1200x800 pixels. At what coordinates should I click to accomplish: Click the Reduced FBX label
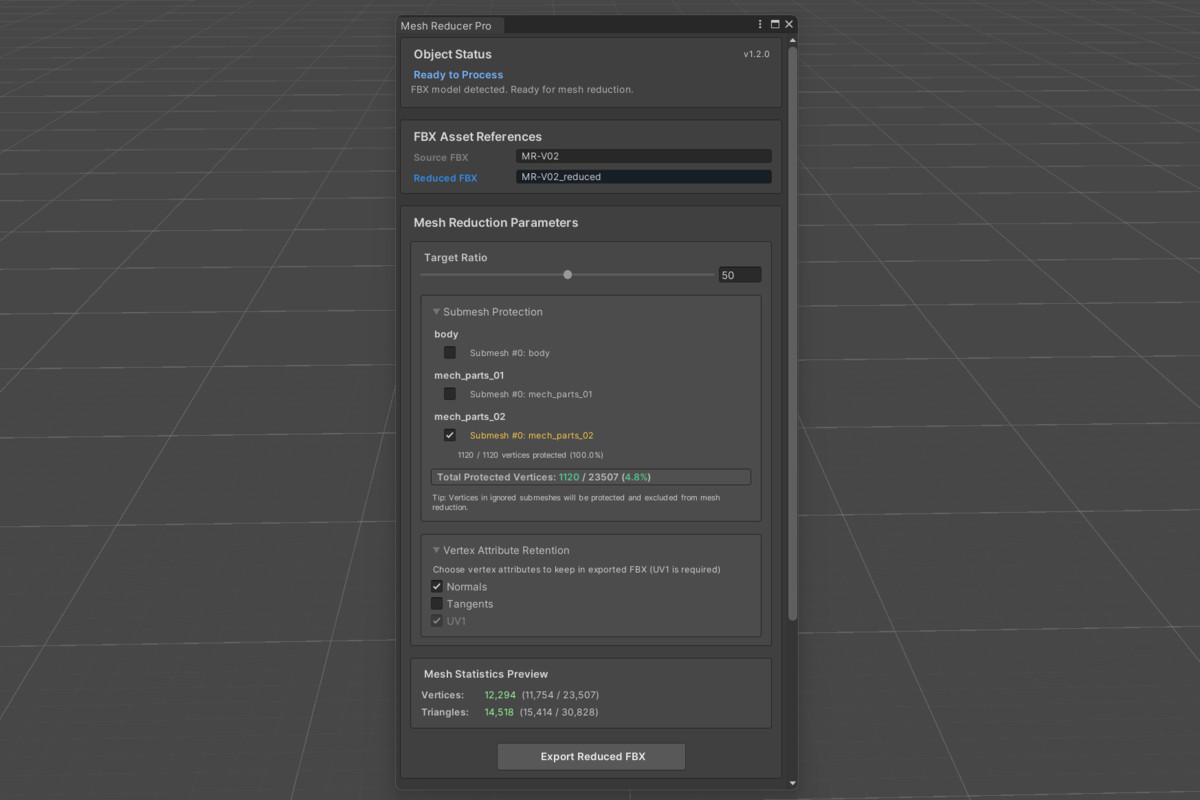(x=446, y=178)
